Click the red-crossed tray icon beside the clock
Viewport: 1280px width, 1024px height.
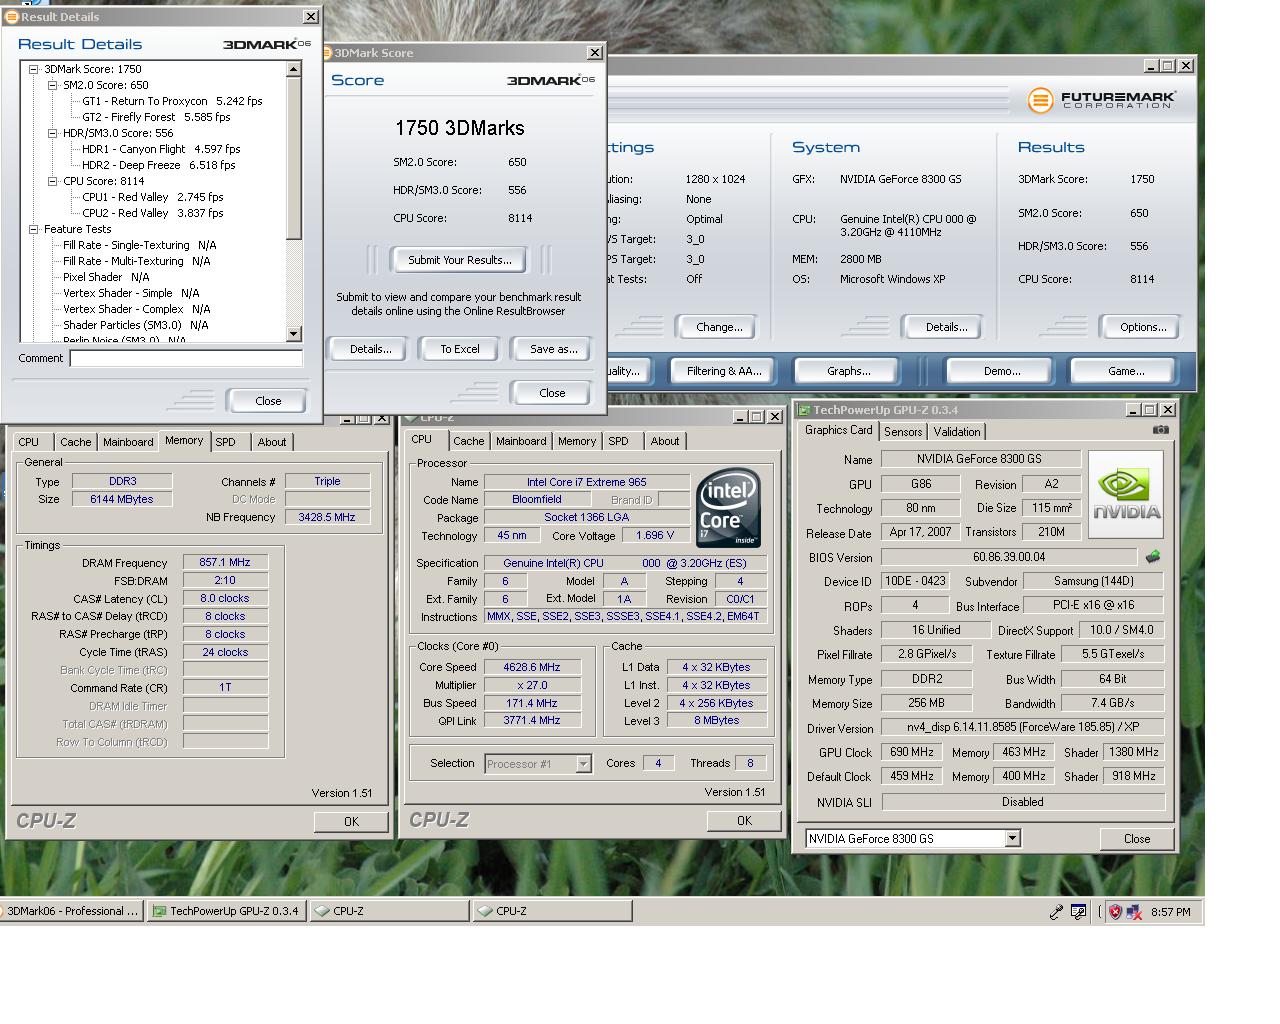(1134, 911)
